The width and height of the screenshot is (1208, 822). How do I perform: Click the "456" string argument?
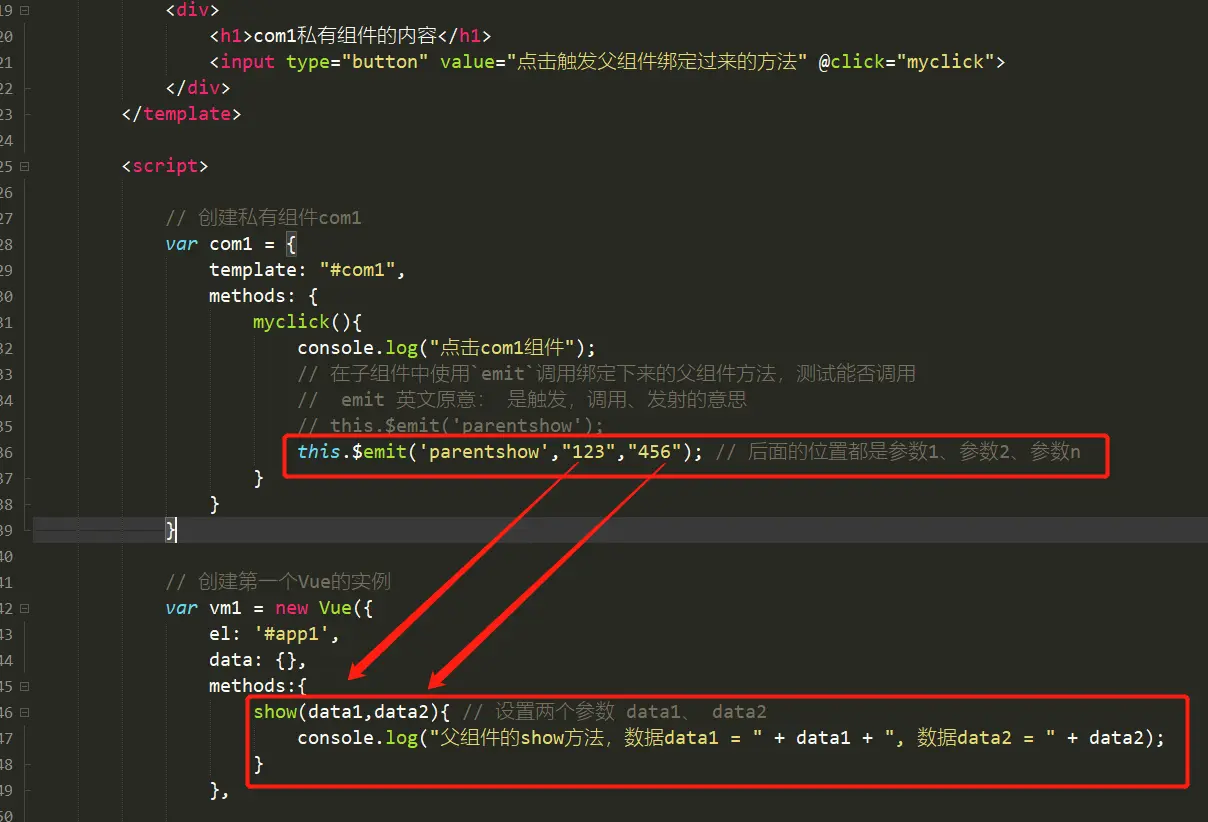coord(655,452)
